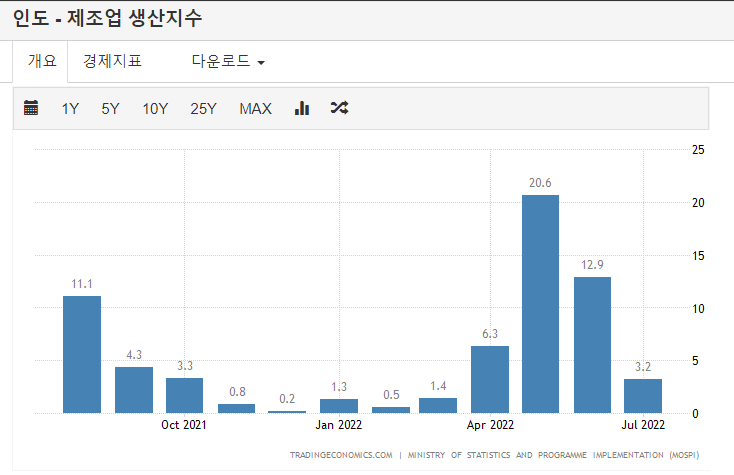
Task: Click the '15' y-axis label
Action: pyautogui.click(x=698, y=256)
